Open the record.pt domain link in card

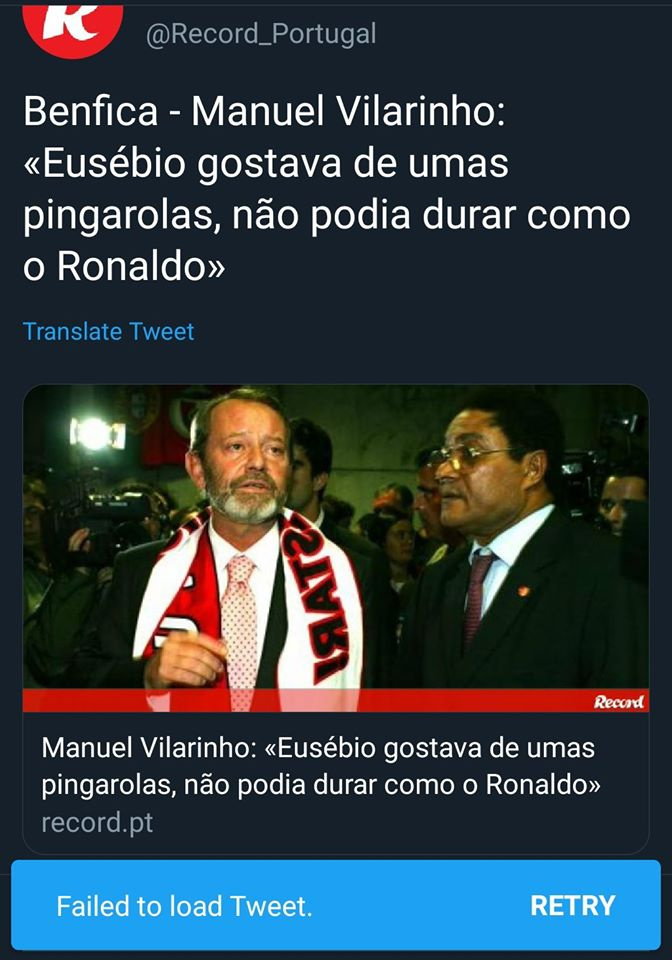click(x=97, y=822)
